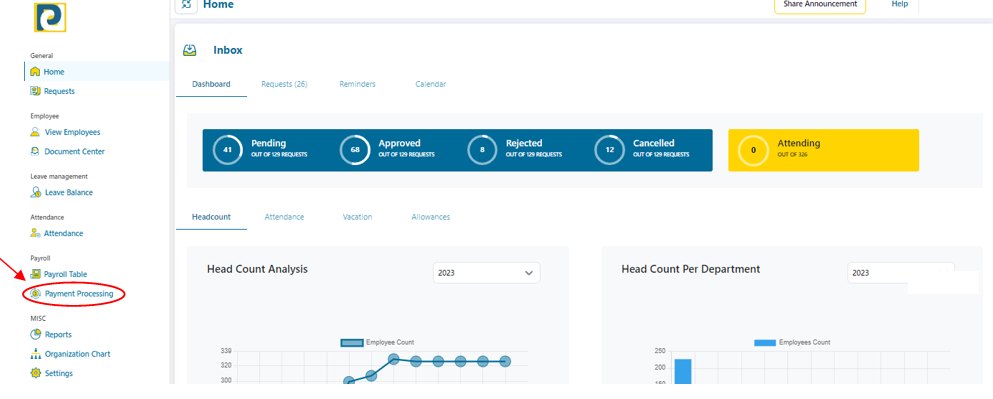Open Leave Balance page
Image resolution: width=993 pixels, height=399 pixels.
coord(68,193)
